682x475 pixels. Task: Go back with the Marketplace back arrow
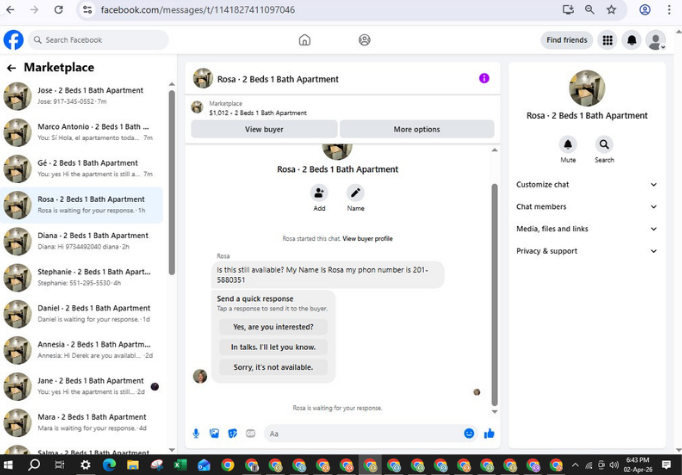coord(11,68)
